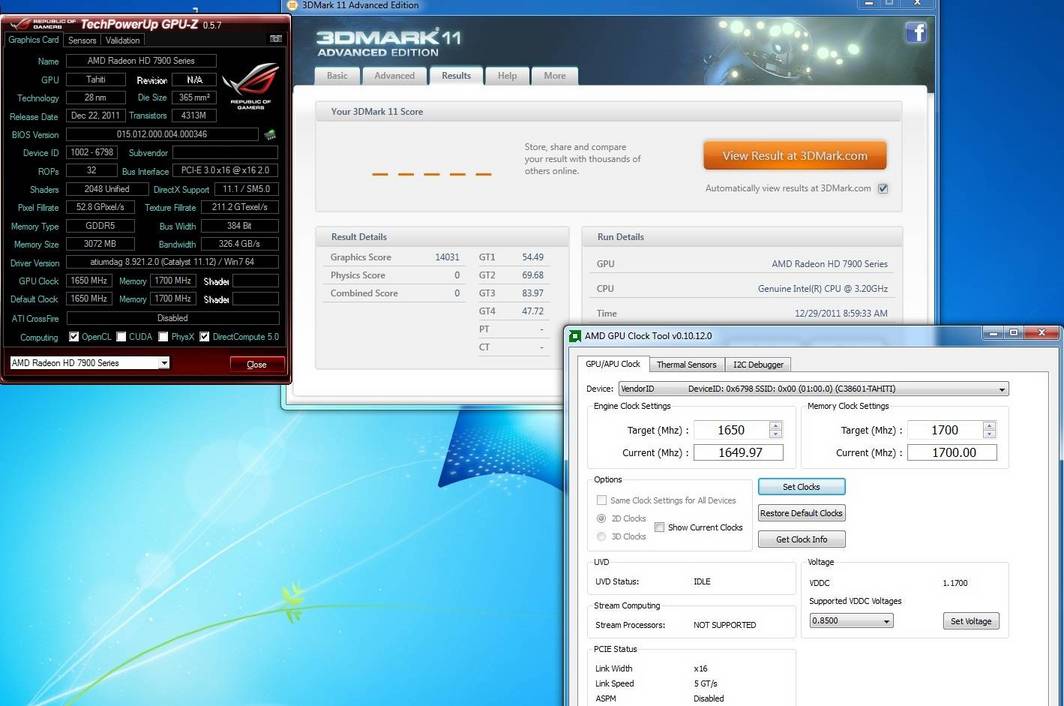Open the Thermal Sensors tab

tap(686, 364)
